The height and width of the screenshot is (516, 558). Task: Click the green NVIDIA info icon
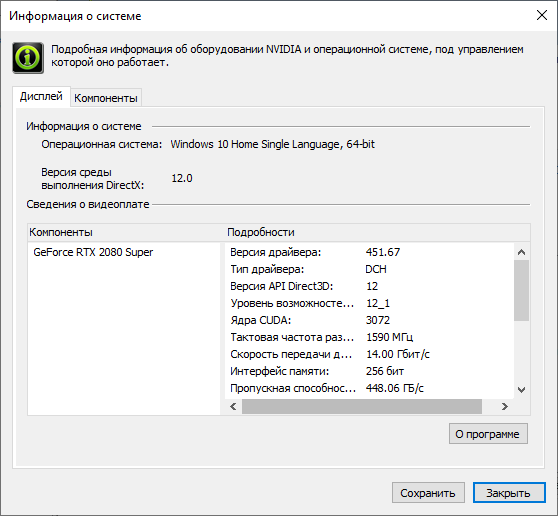[x=28, y=58]
